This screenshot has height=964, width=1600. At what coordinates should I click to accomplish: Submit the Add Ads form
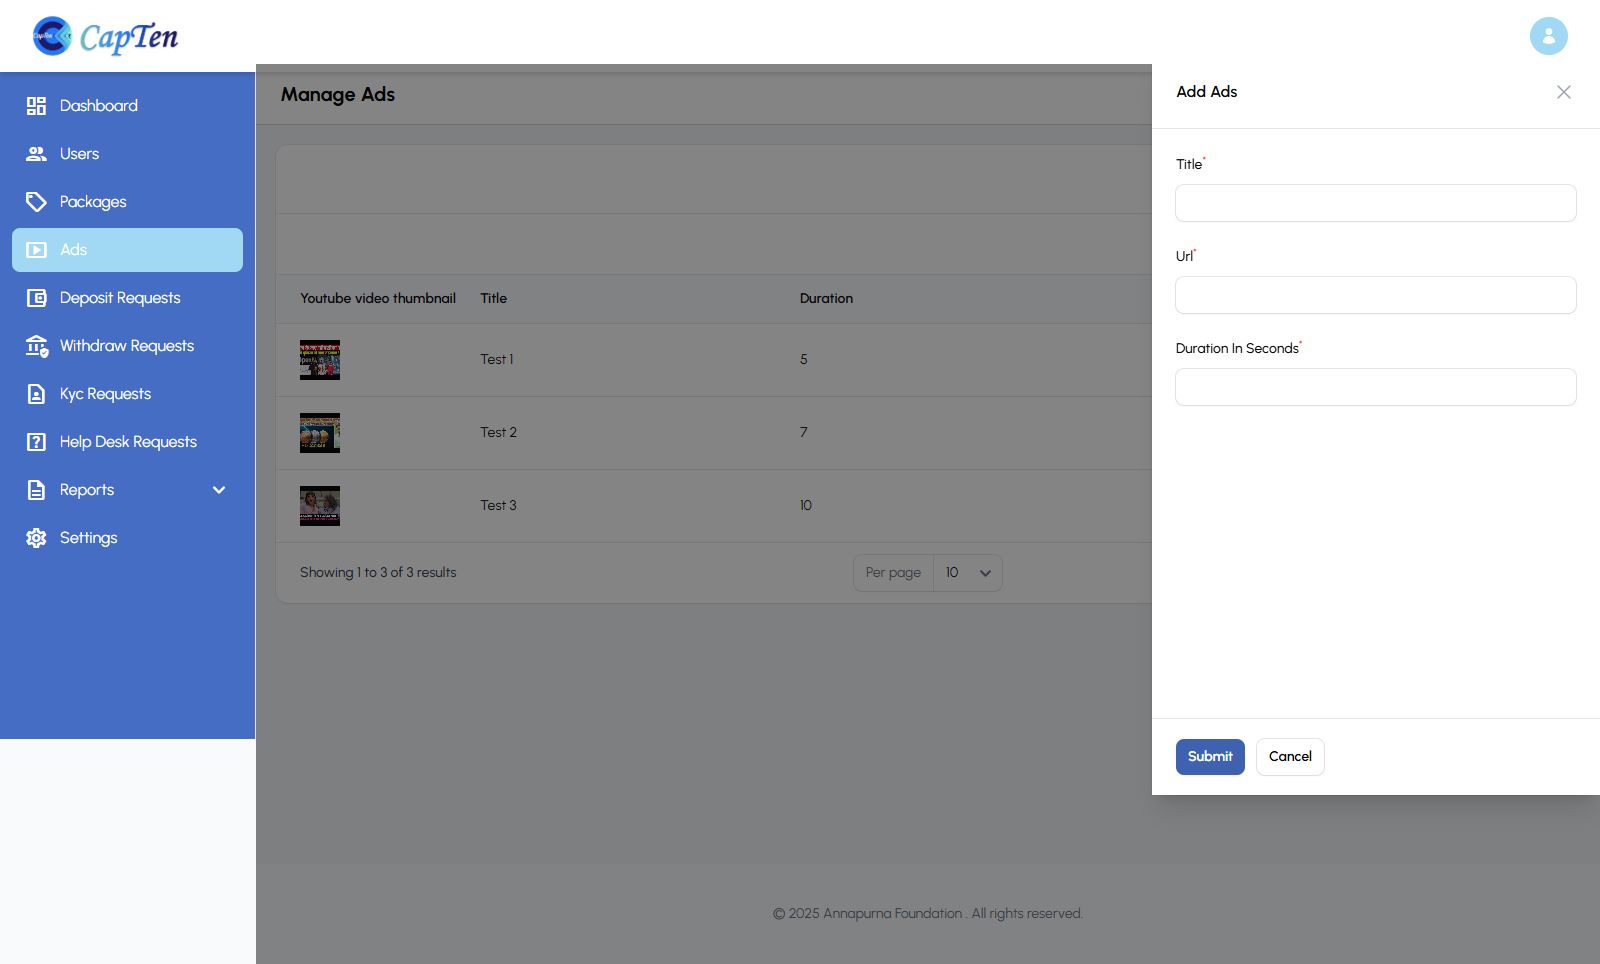point(1210,757)
